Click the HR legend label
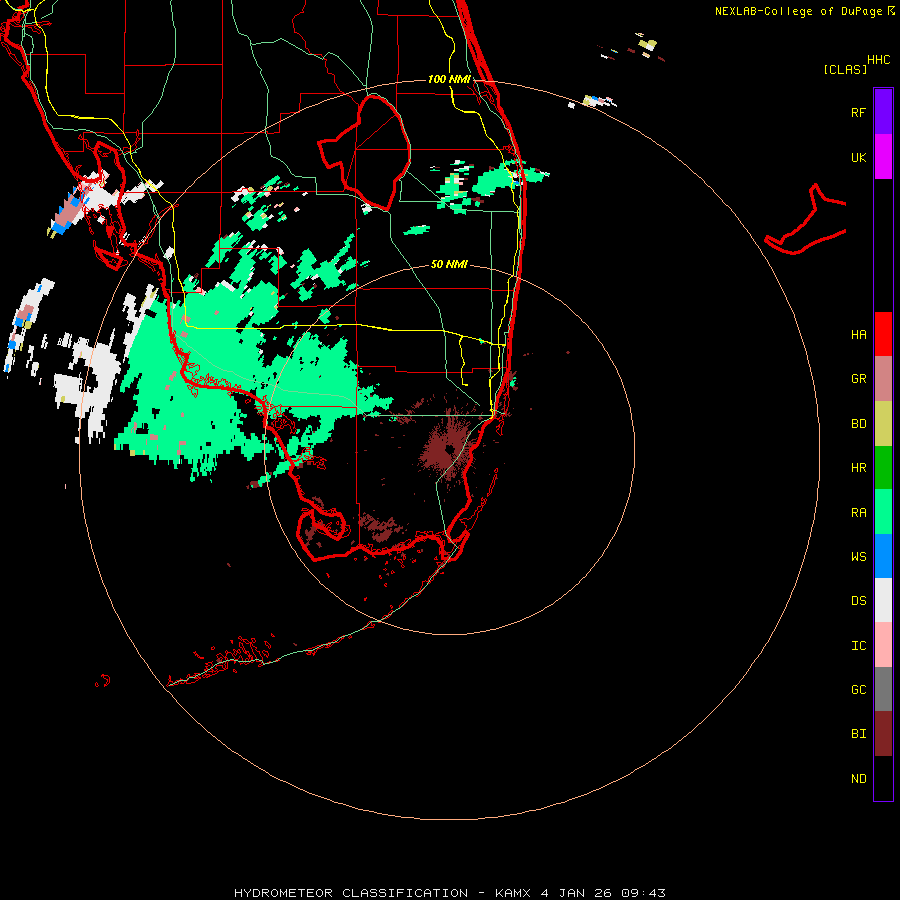900x900 pixels. (858, 468)
